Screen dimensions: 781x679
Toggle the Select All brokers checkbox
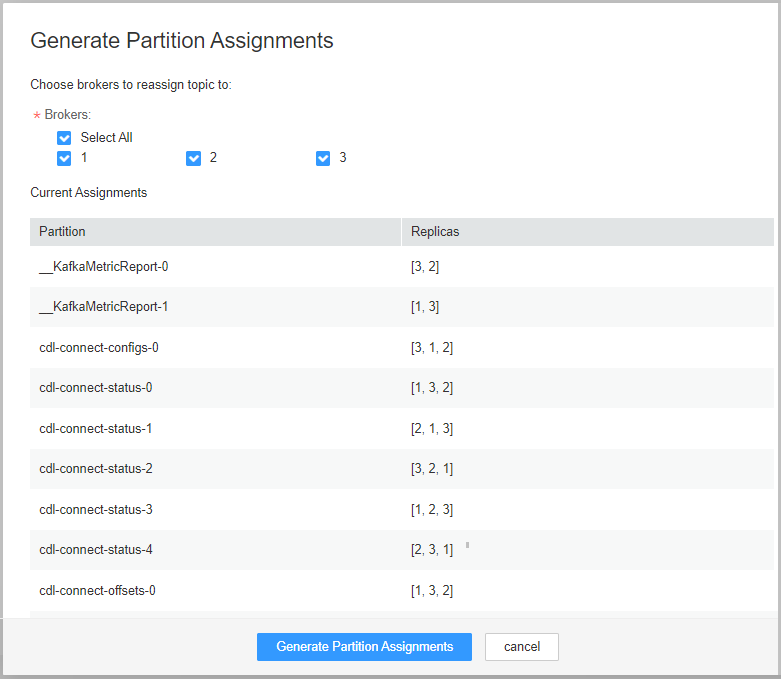(x=64, y=137)
